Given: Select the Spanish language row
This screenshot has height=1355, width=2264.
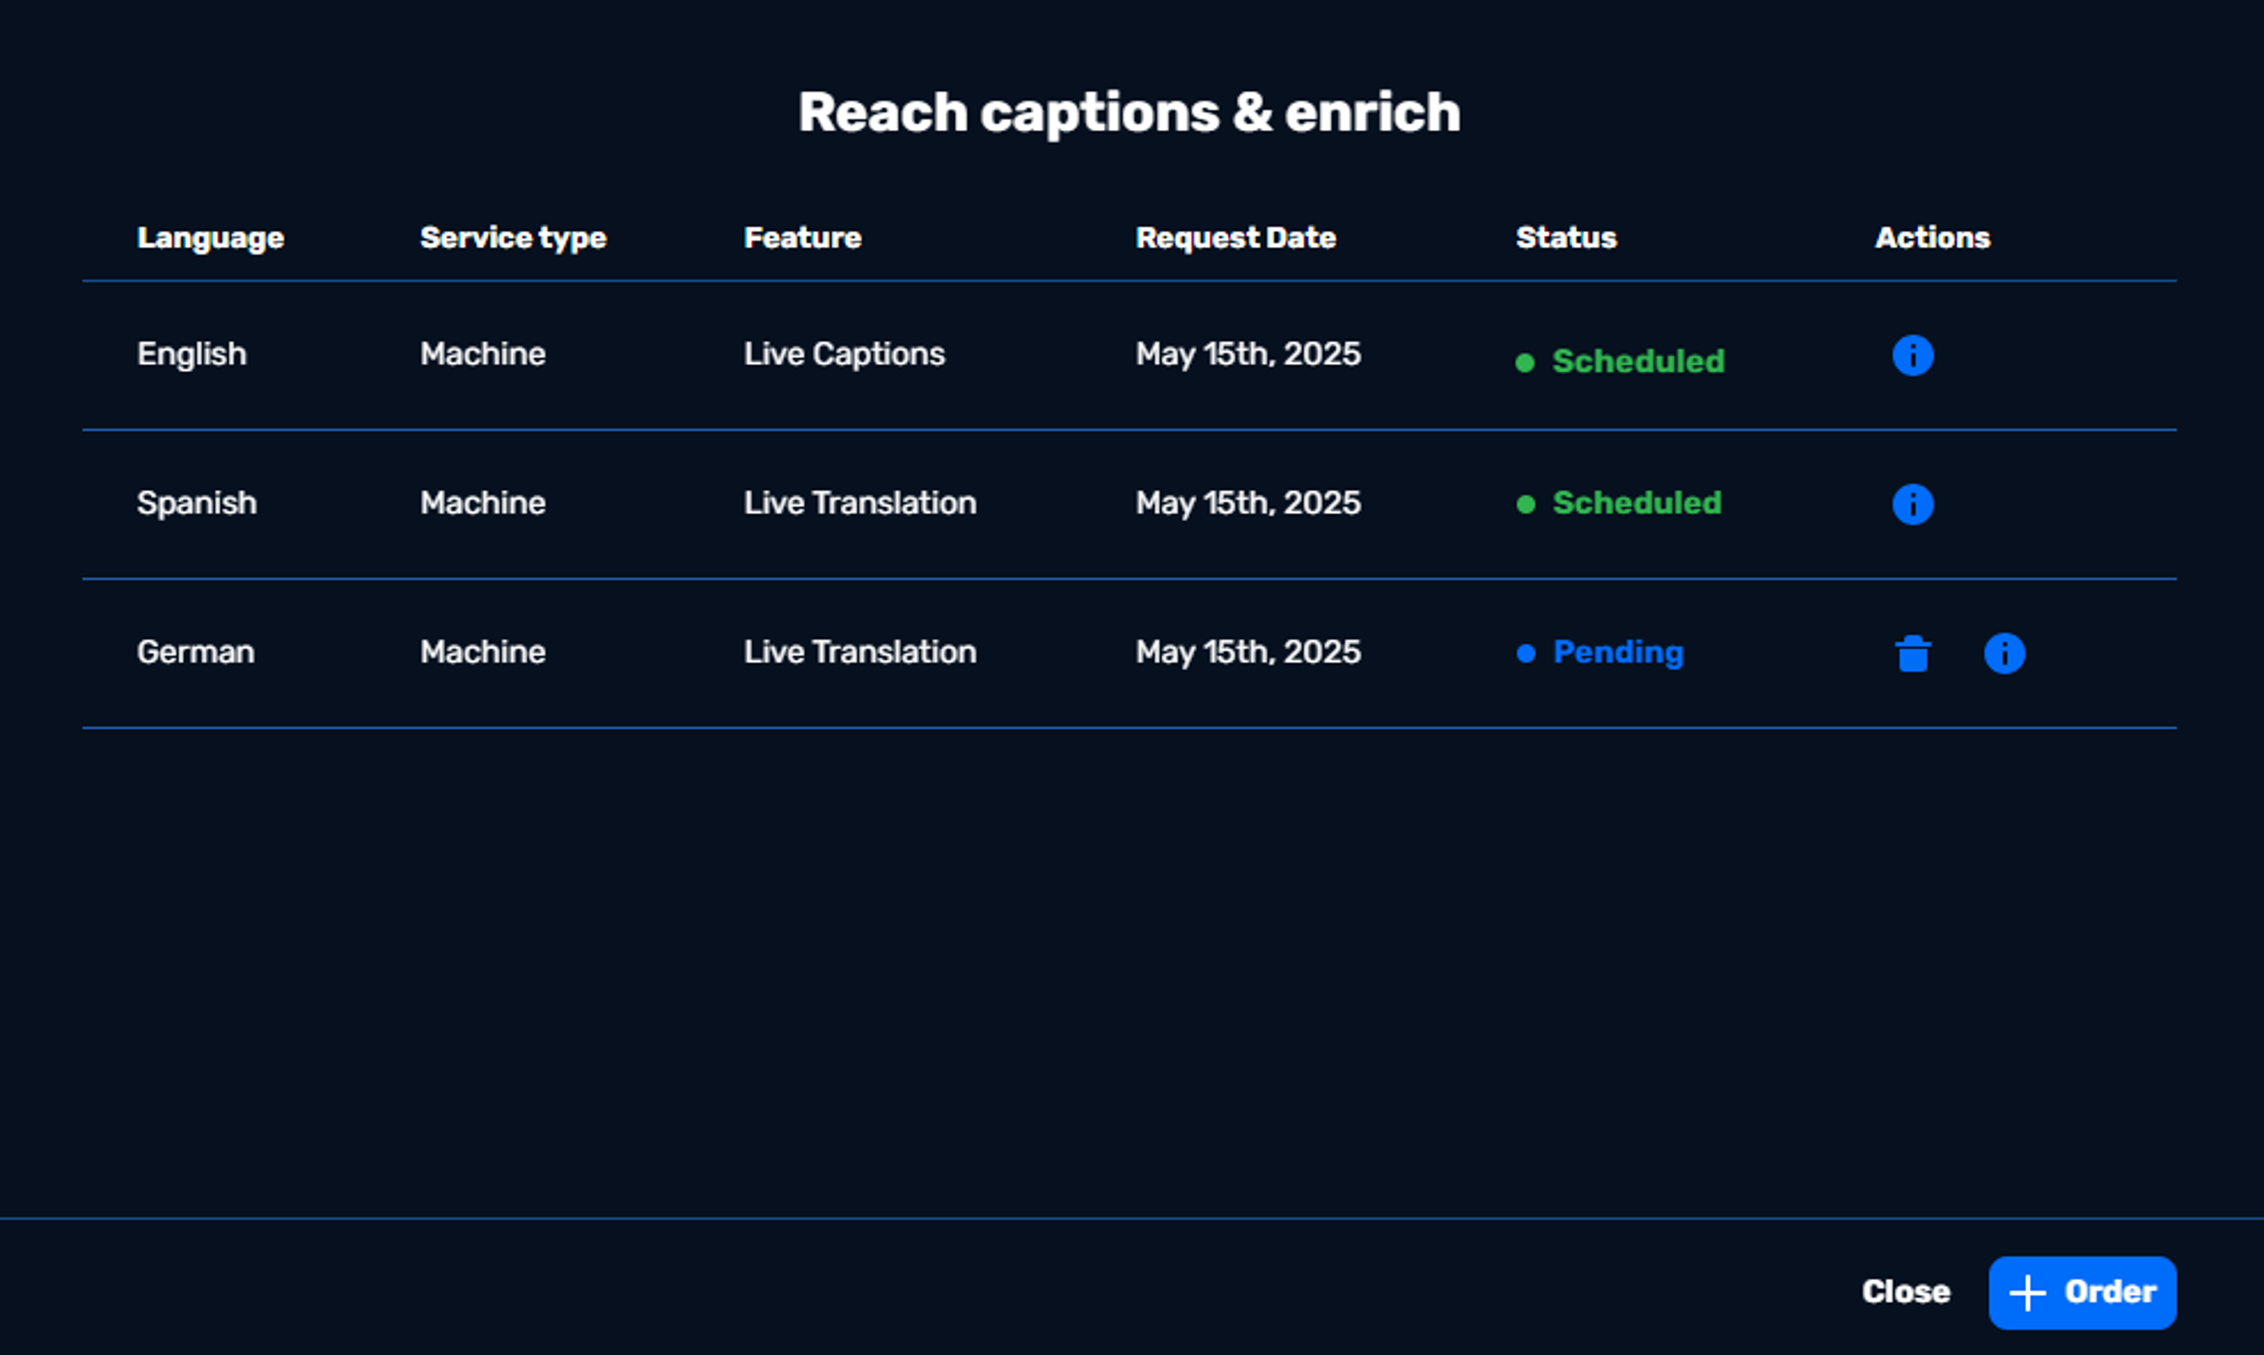Looking at the screenshot, I should tap(196, 503).
